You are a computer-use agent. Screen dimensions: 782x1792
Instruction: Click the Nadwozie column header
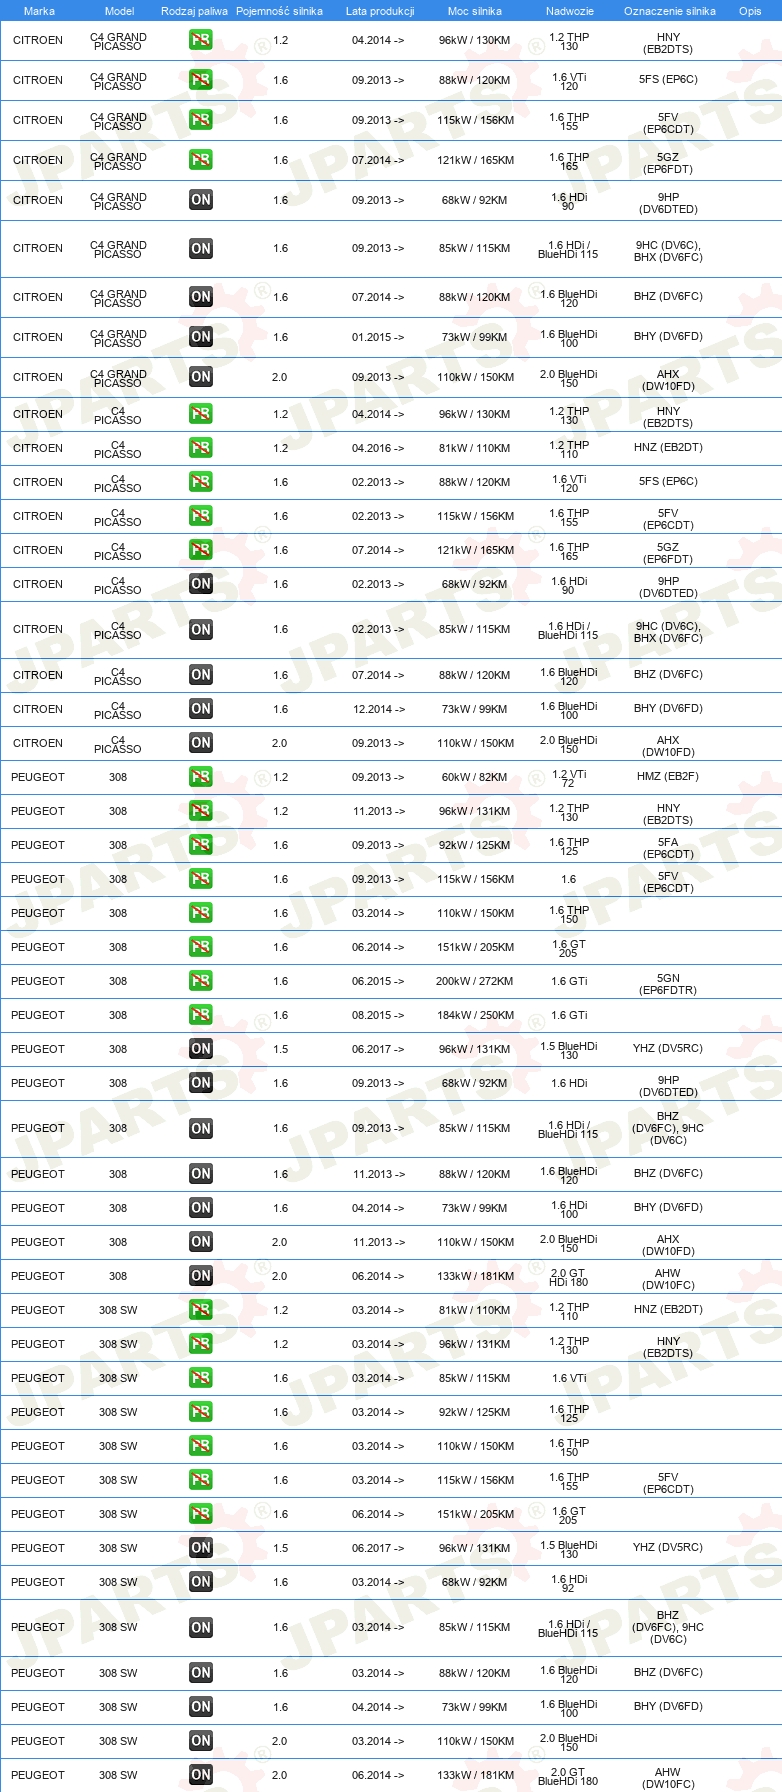click(570, 11)
